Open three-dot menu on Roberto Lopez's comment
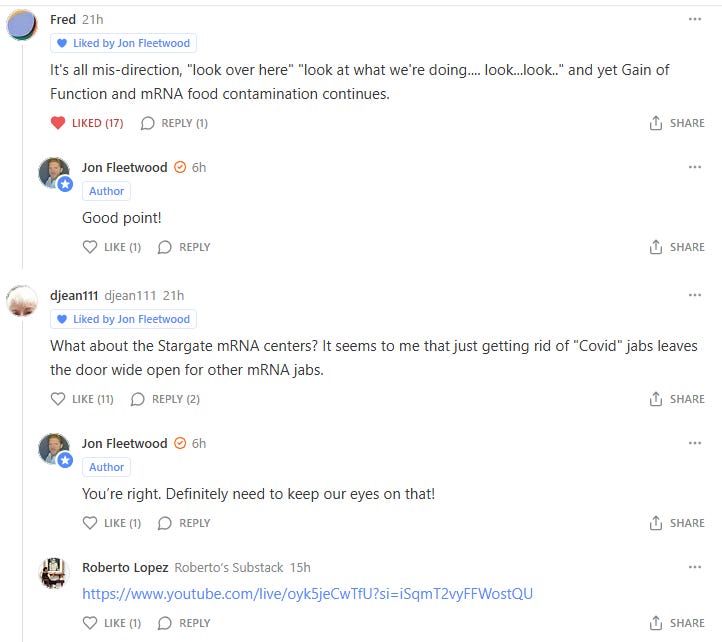 point(694,567)
